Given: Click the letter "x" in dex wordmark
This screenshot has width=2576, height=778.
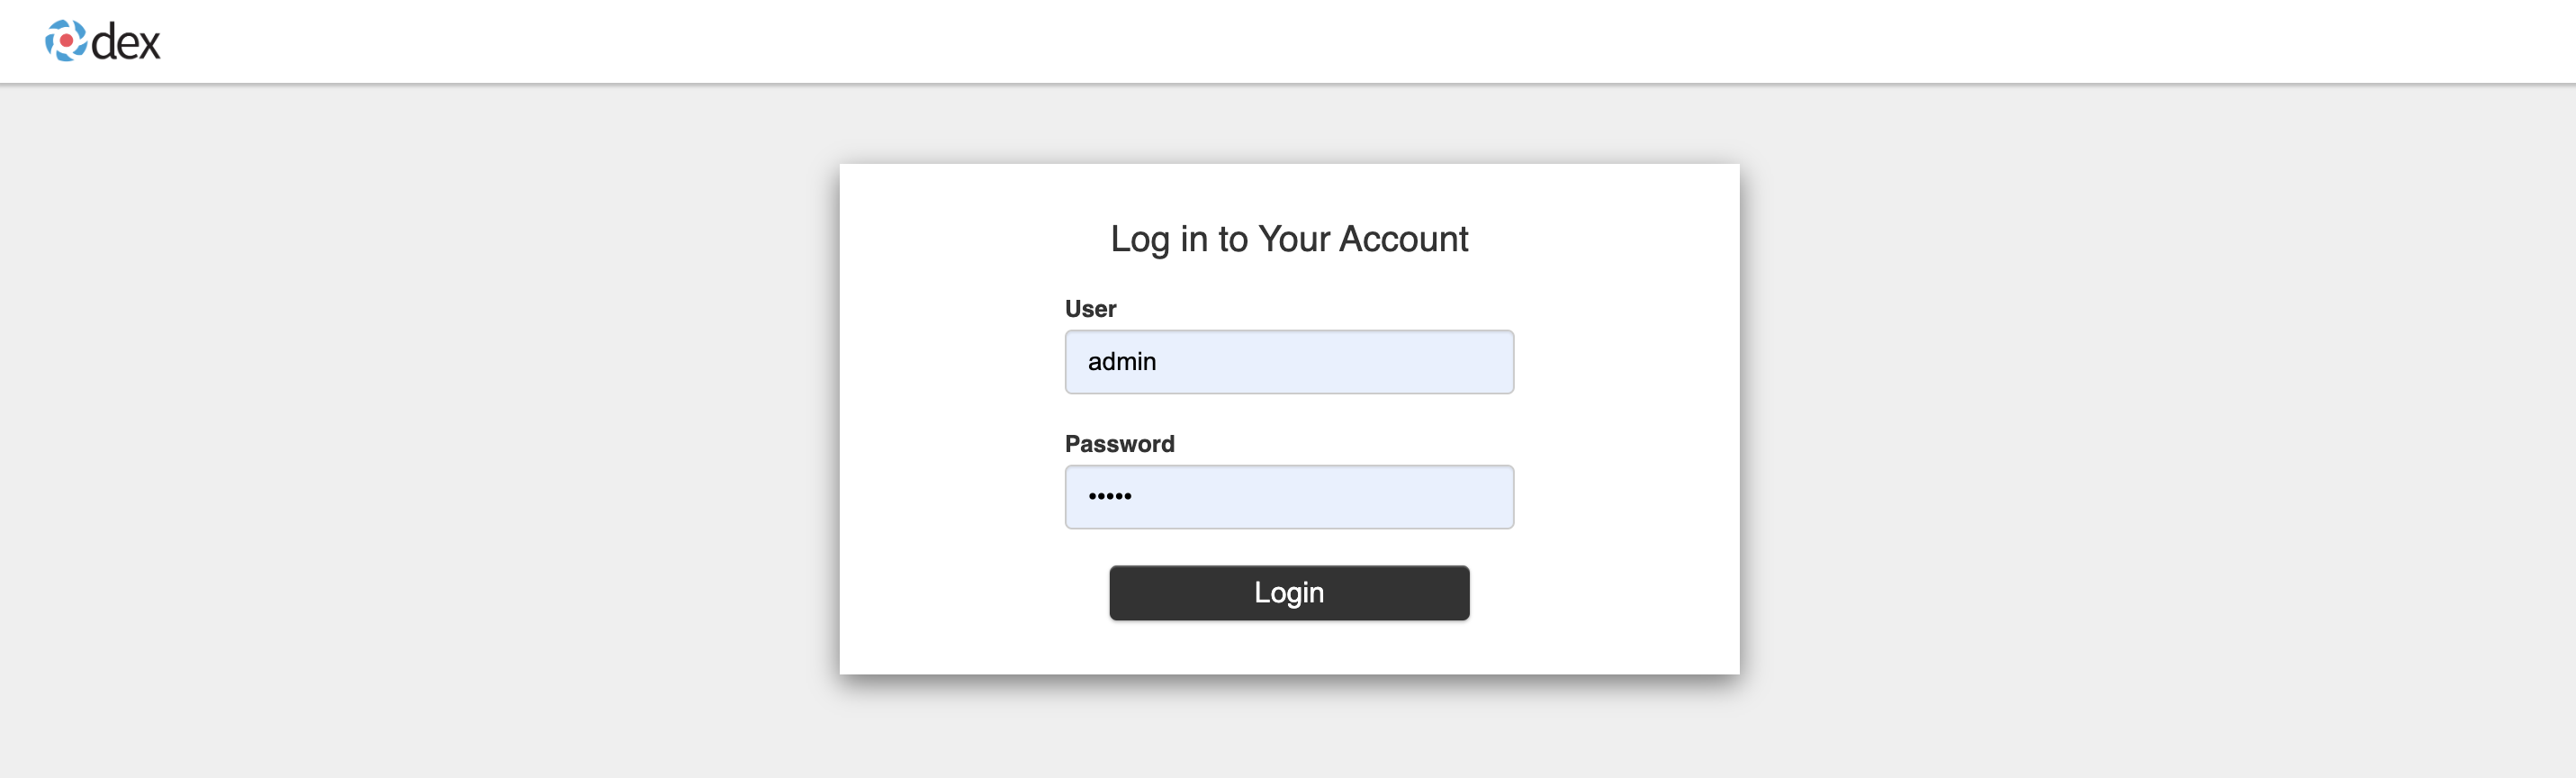Looking at the screenshot, I should point(149,46).
